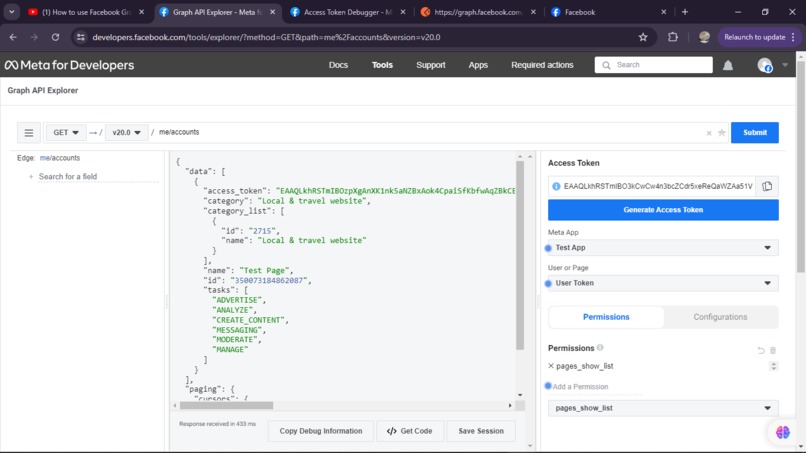View site information icon in address bar

(x=81, y=37)
